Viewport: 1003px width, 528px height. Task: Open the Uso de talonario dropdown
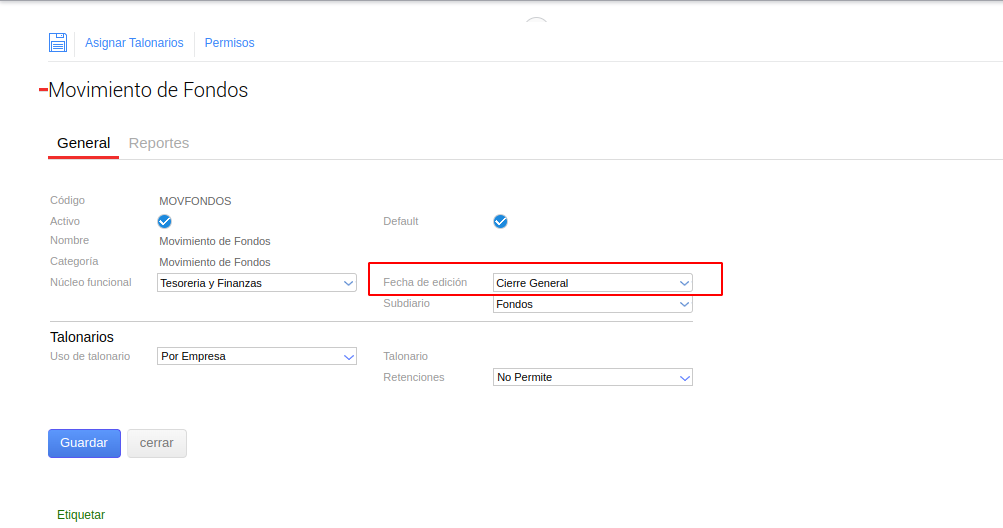pos(257,356)
